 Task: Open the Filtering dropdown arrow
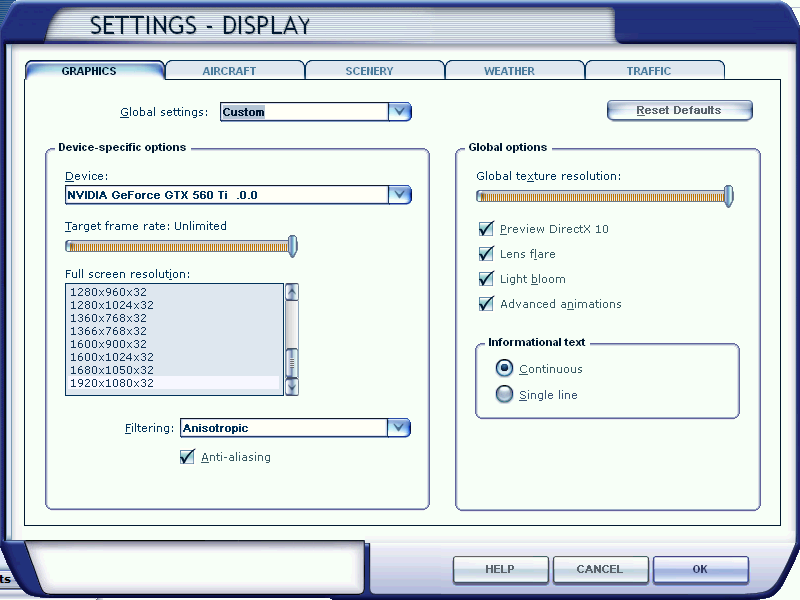tap(398, 428)
